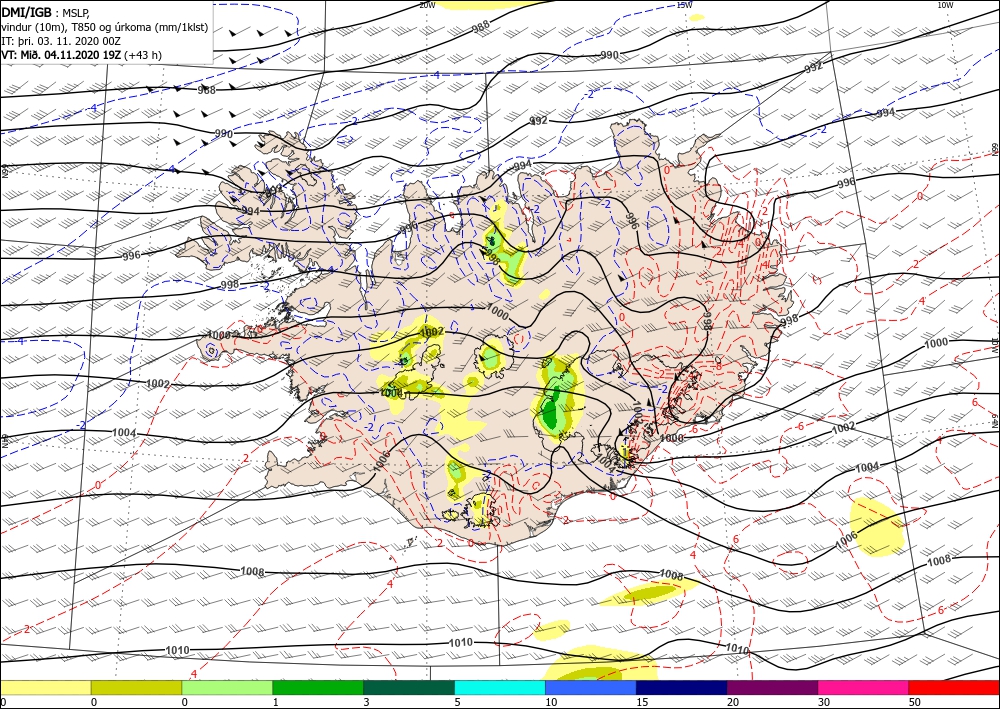
Task: Click legend value "3" under the color bar
Action: pos(367,702)
